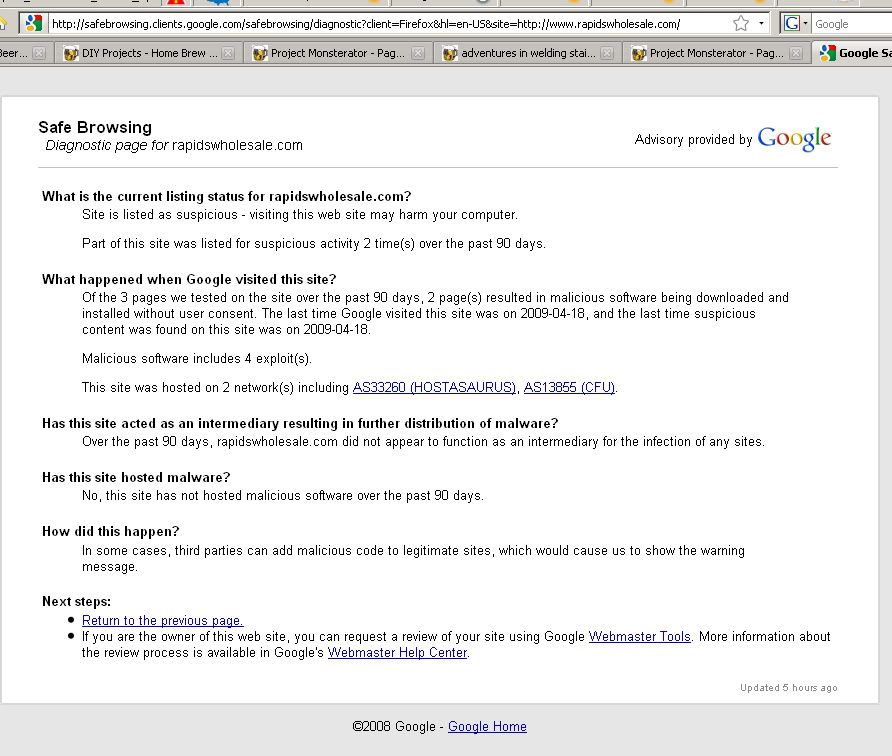Switch to adventures in welding tab

pos(528,53)
